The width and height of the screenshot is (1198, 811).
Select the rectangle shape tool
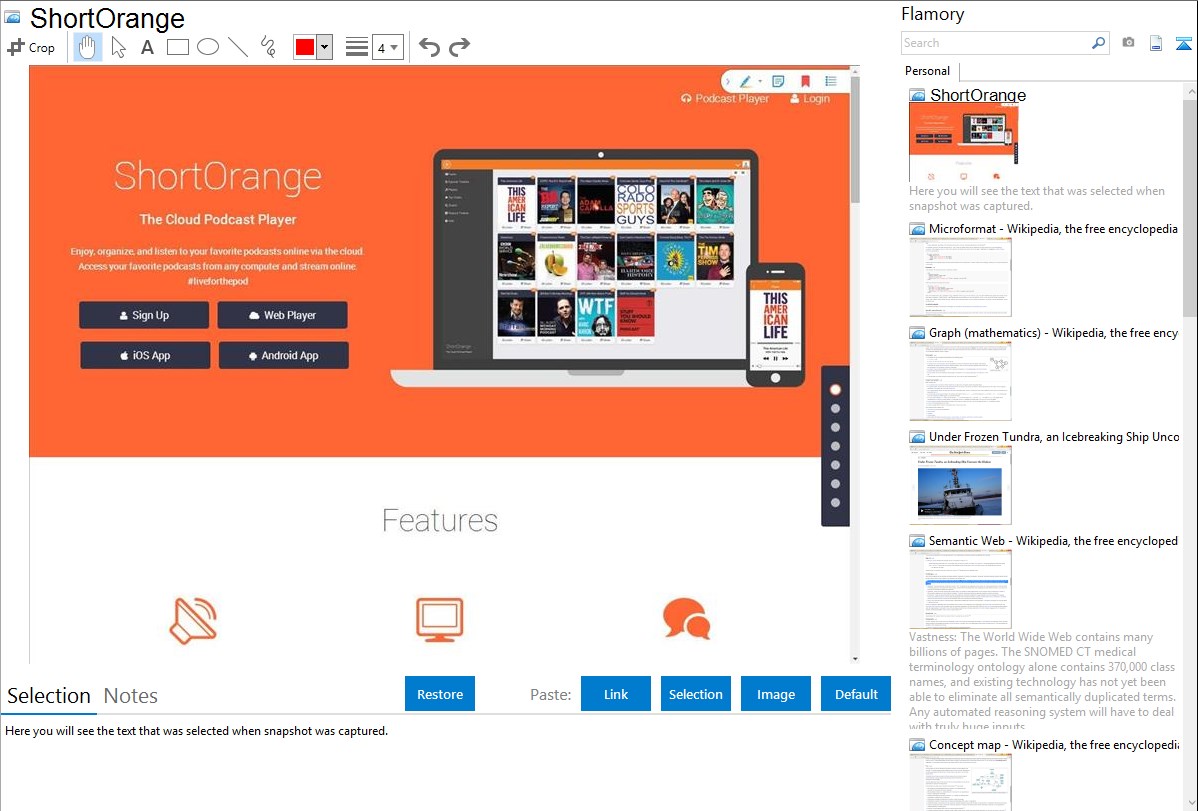tap(177, 47)
